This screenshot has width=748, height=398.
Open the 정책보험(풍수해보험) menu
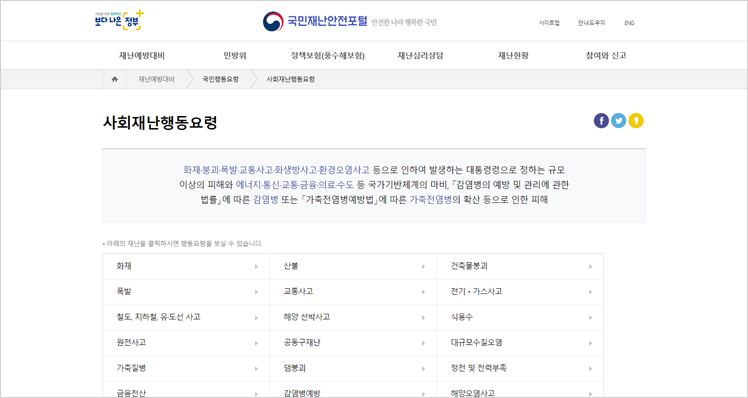328,56
